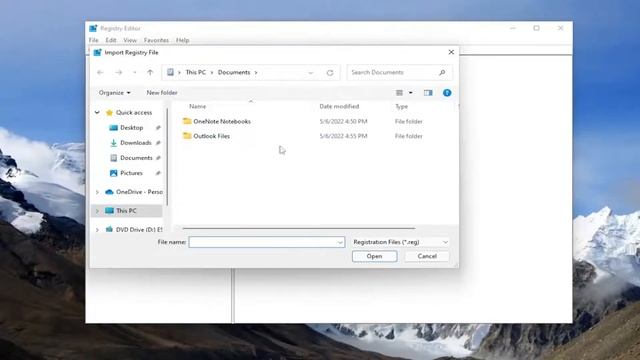Image resolution: width=640 pixels, height=360 pixels.
Task: Expand the This PC tree node
Action: pos(97,211)
